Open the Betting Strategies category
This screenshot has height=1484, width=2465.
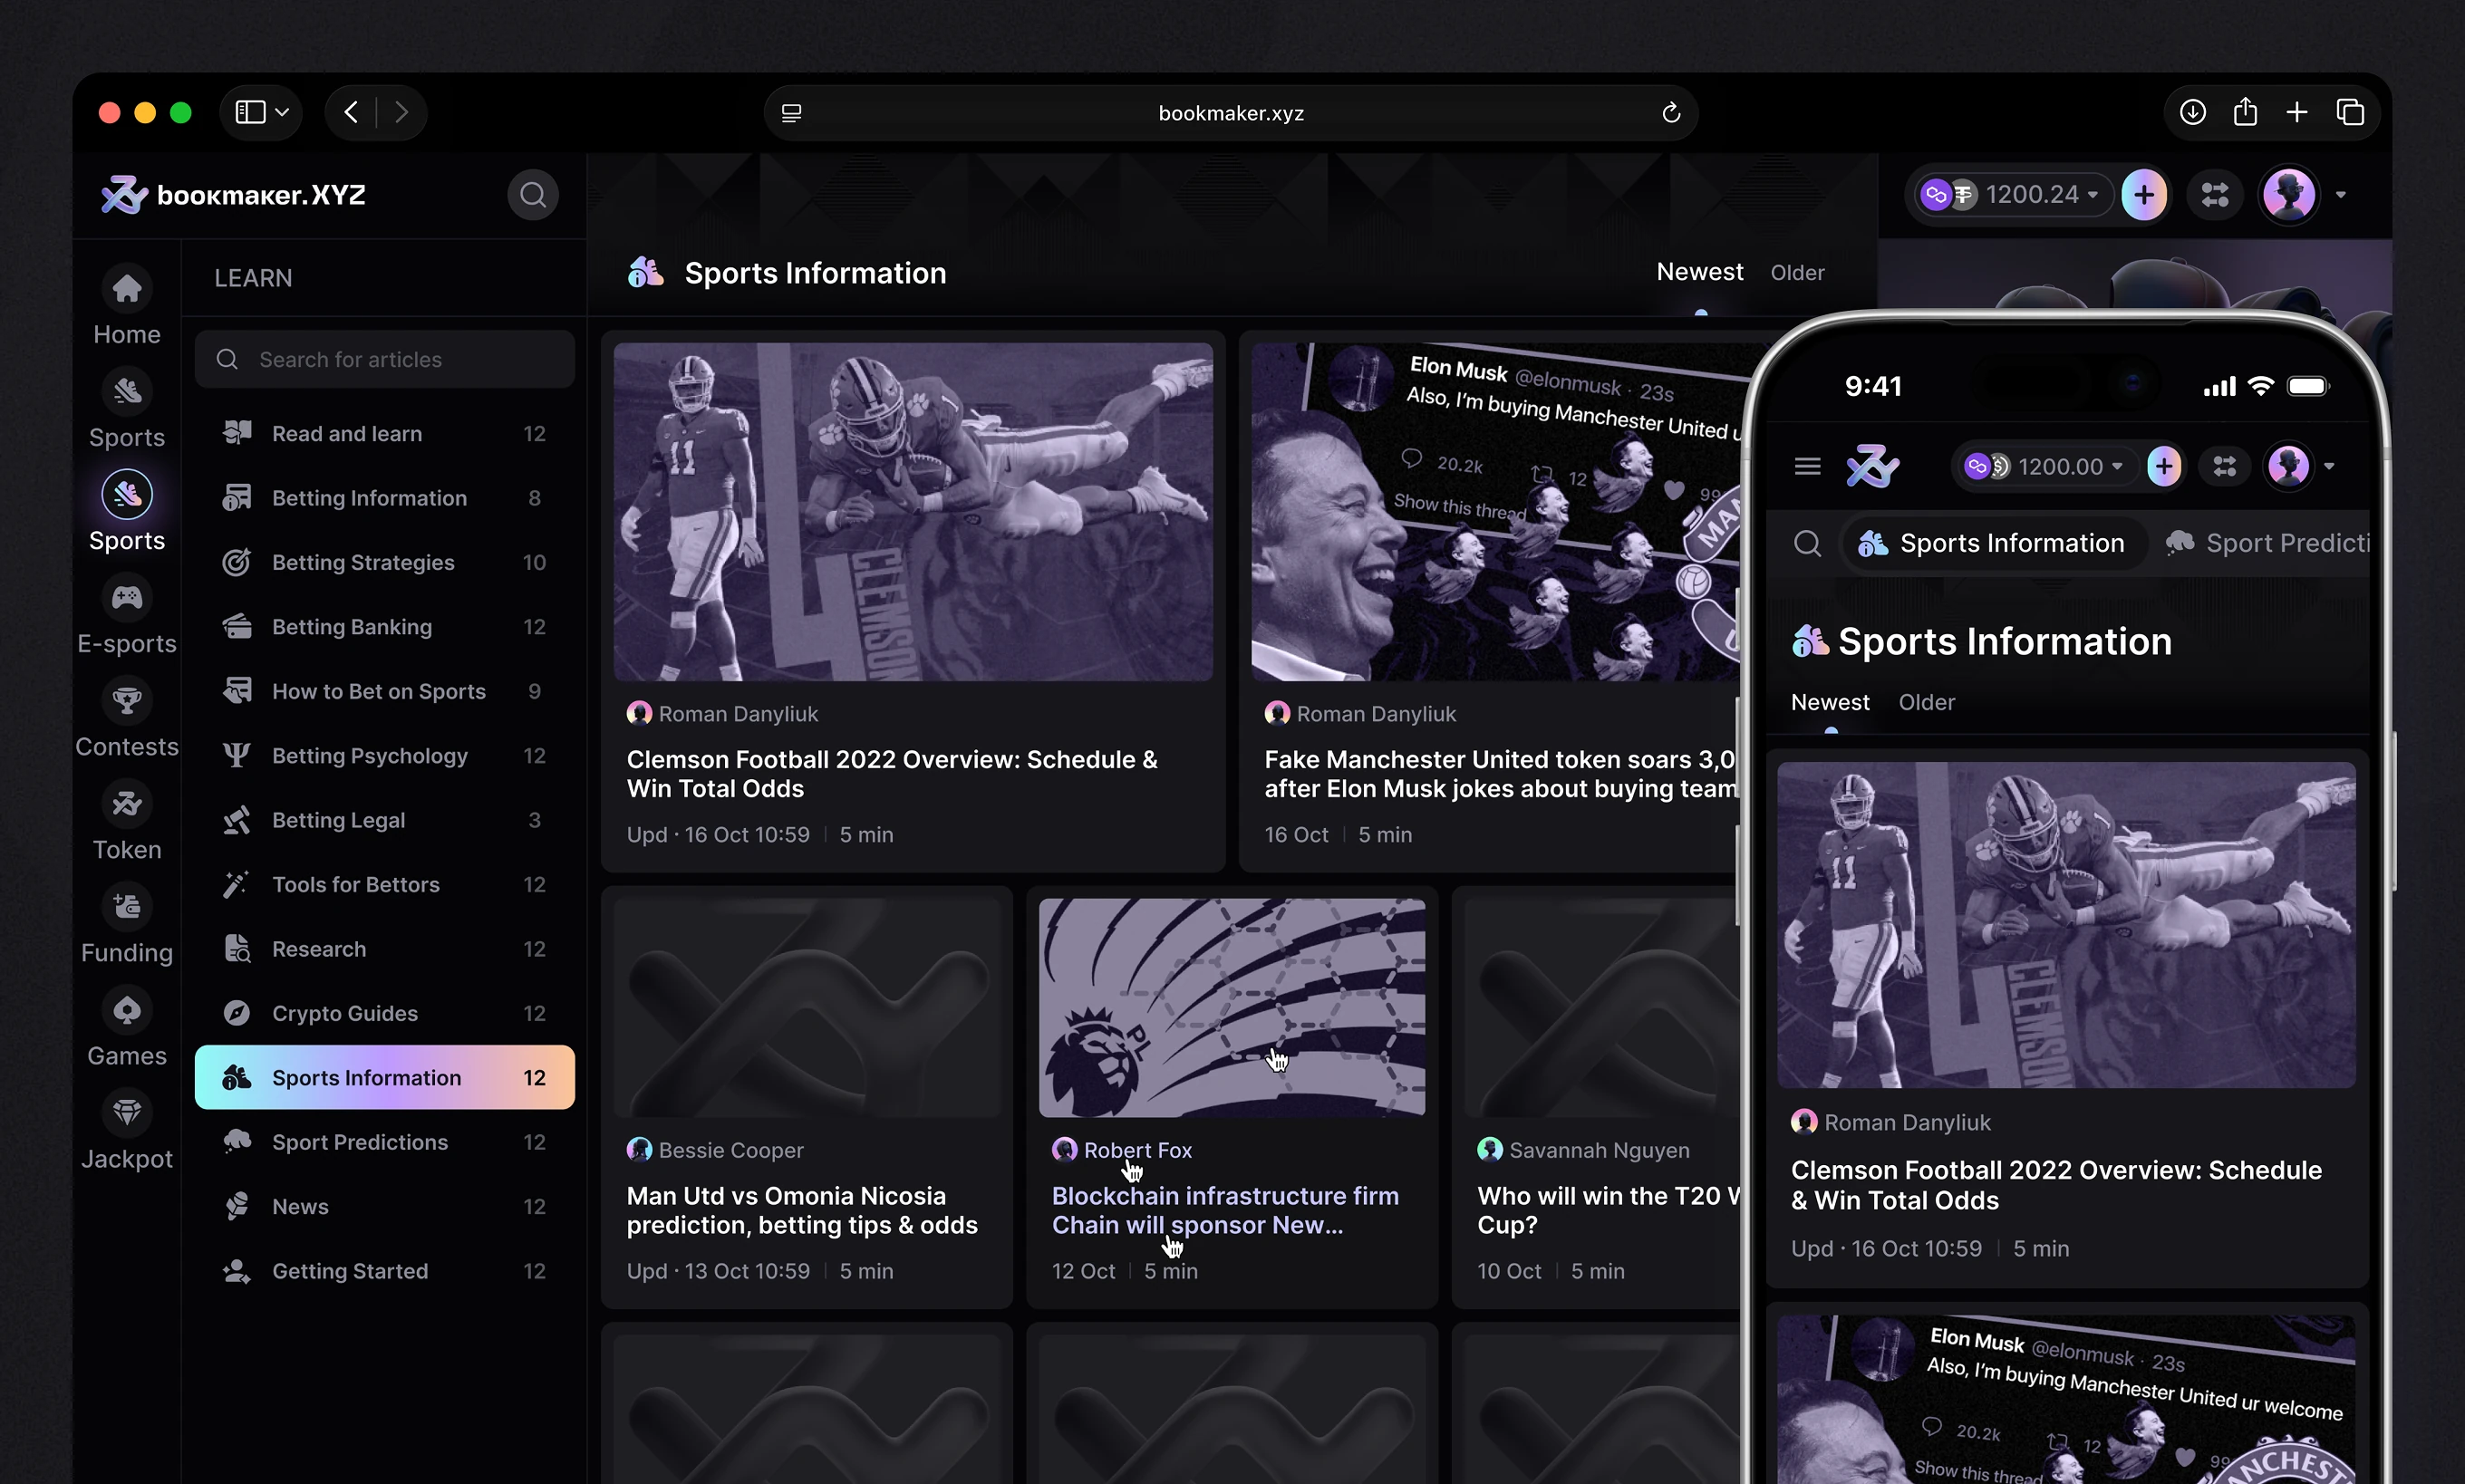[x=363, y=562]
